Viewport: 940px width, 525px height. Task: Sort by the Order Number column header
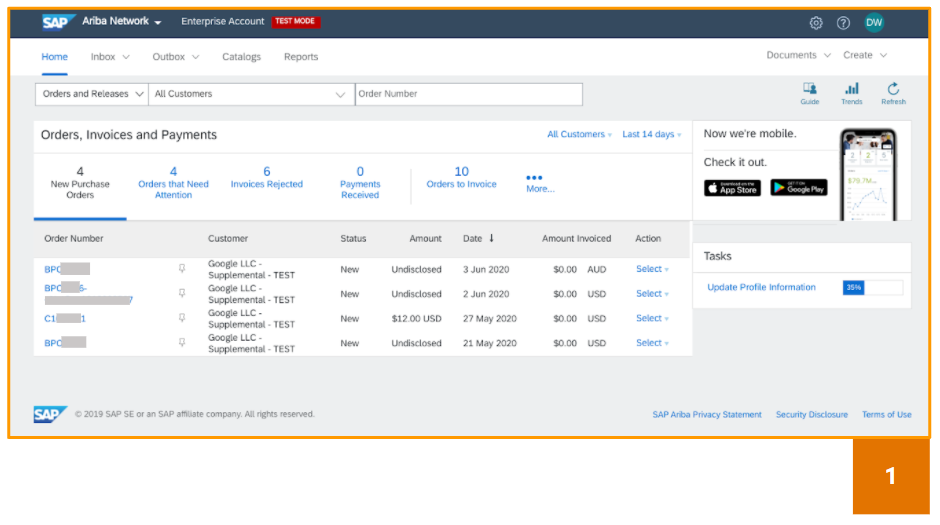point(74,239)
